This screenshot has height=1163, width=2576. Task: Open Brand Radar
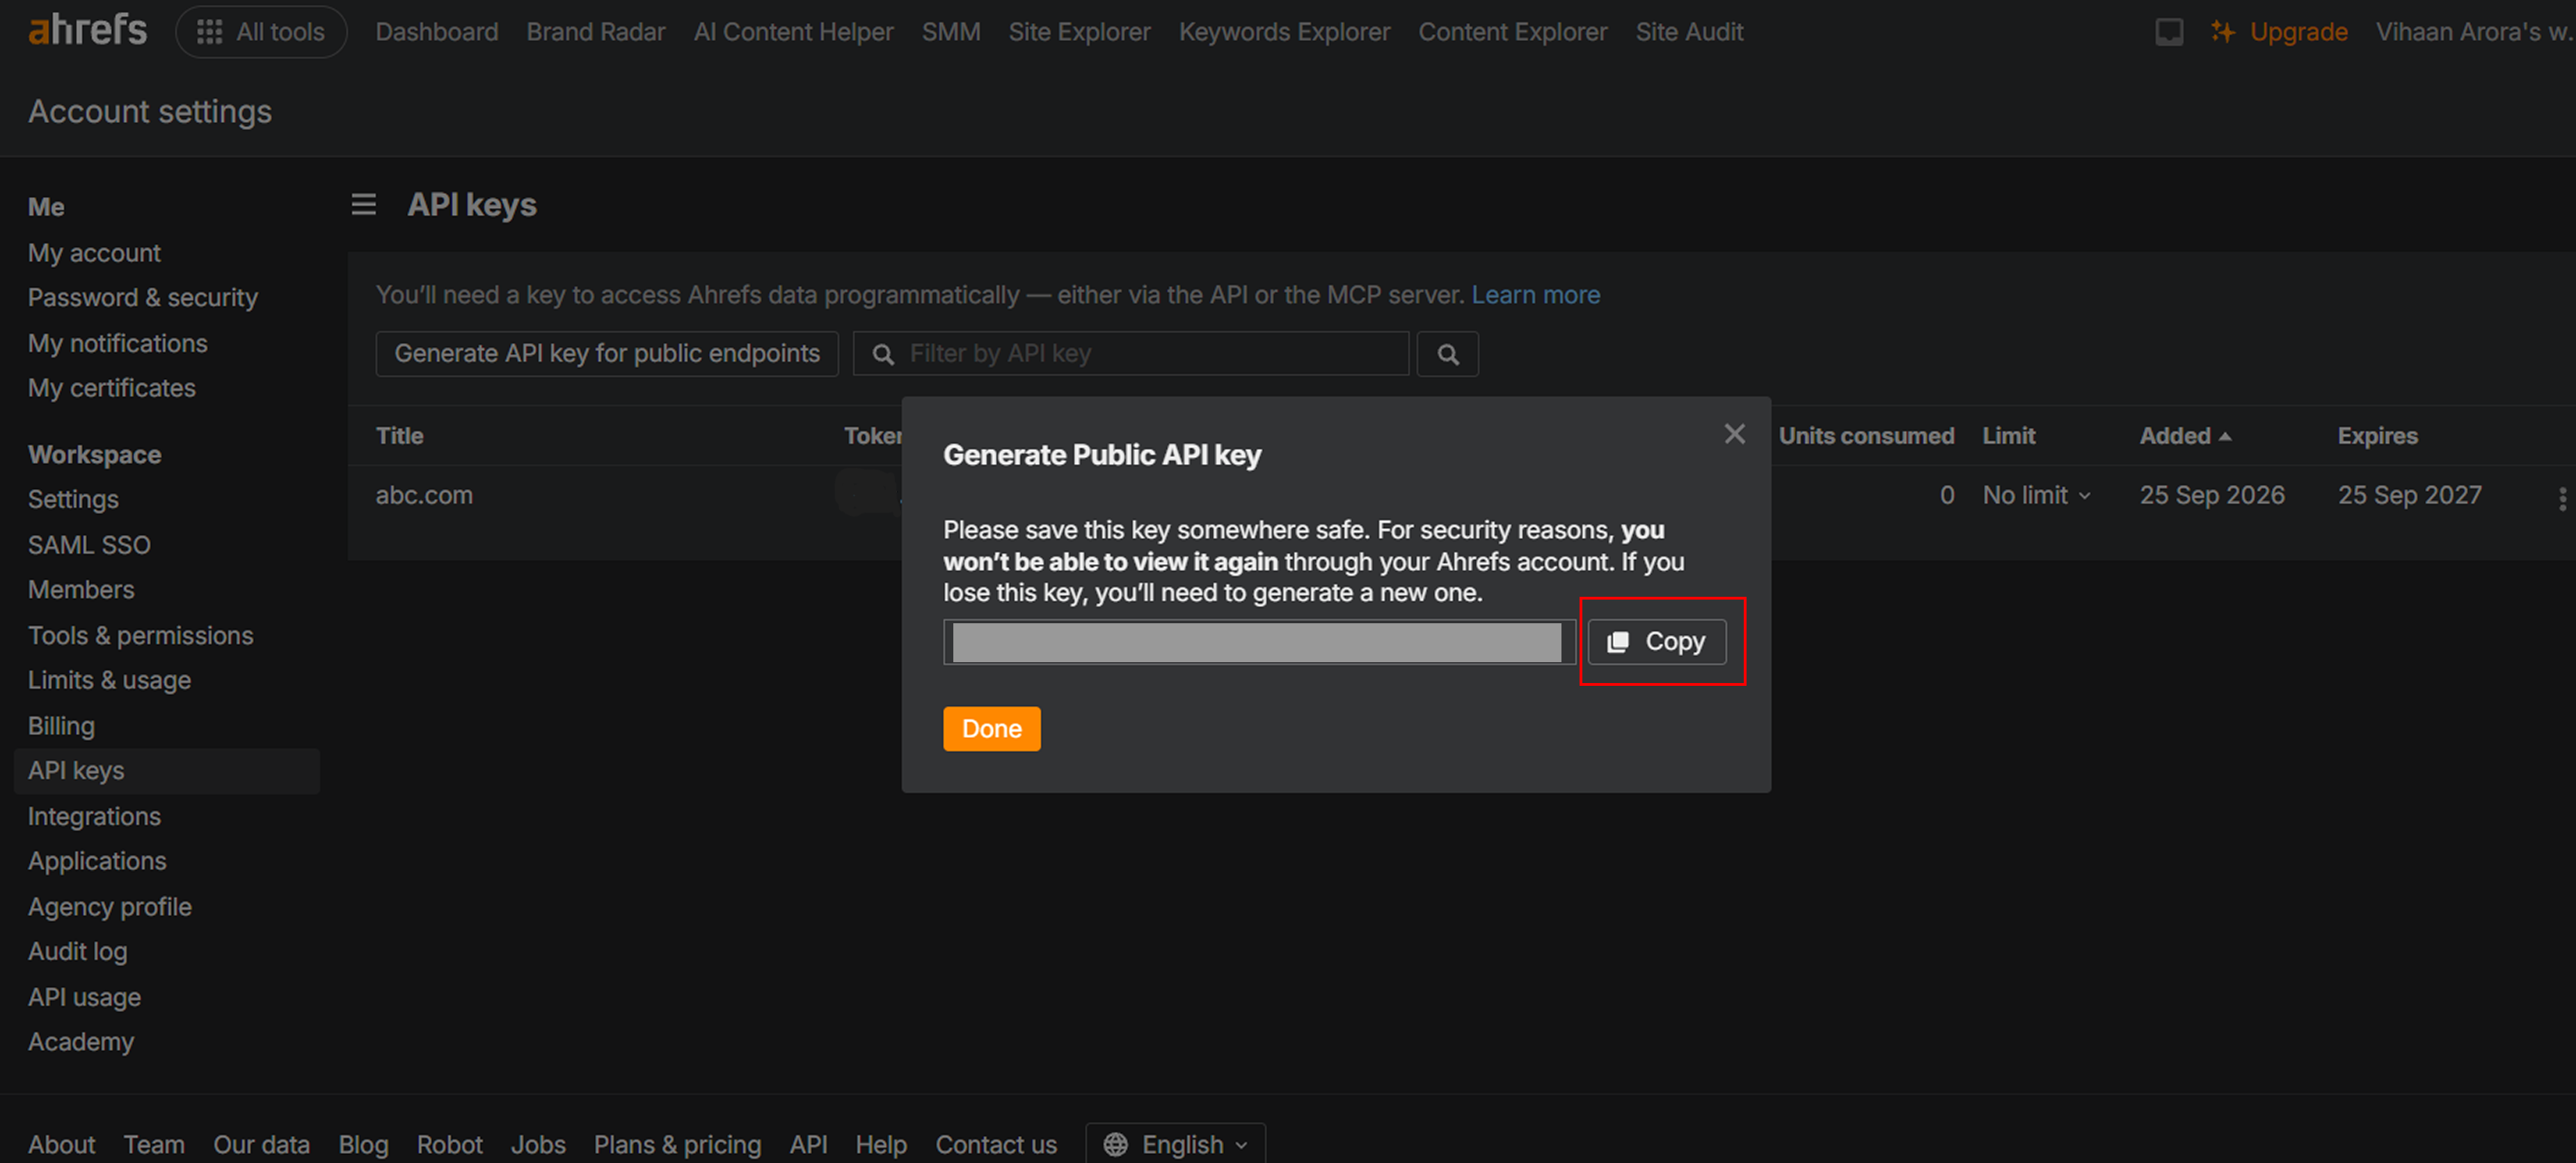click(x=596, y=32)
